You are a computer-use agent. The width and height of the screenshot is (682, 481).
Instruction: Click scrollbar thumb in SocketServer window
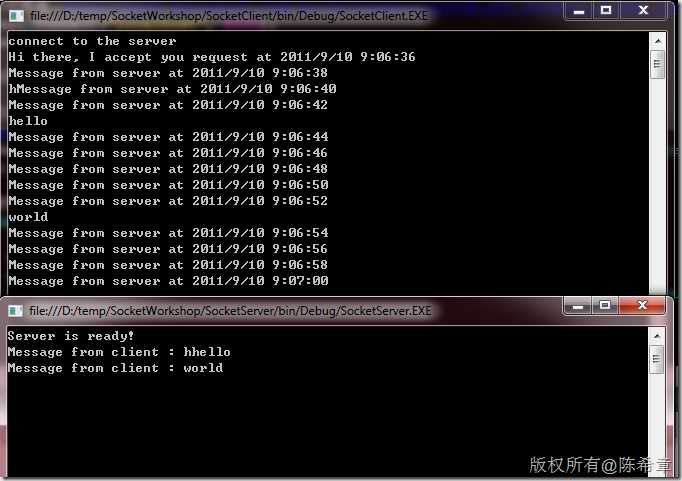click(x=657, y=359)
